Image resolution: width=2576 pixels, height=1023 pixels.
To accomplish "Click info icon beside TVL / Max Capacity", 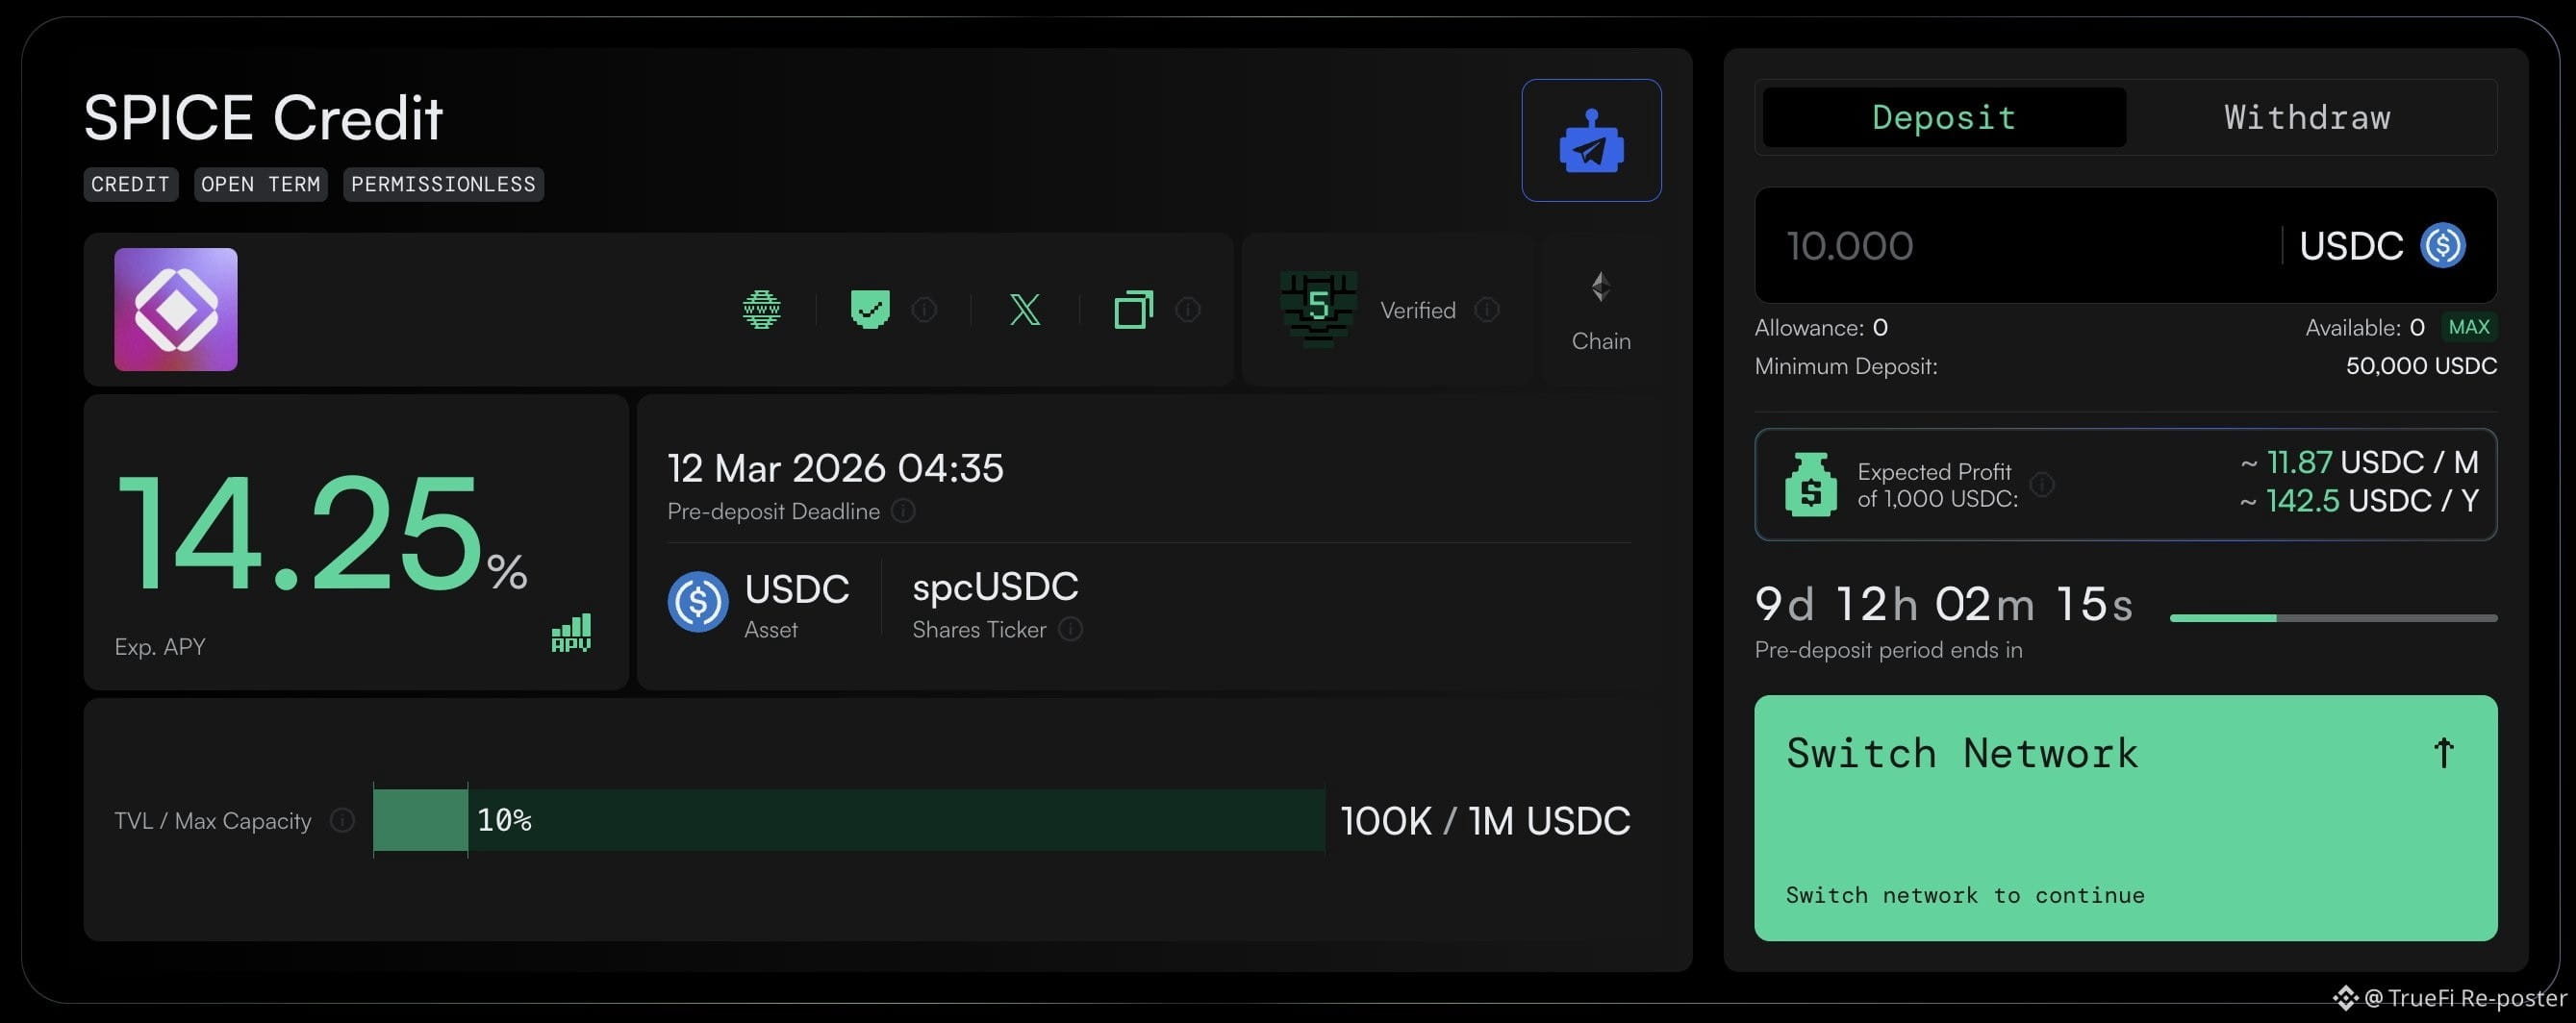I will 342,821.
